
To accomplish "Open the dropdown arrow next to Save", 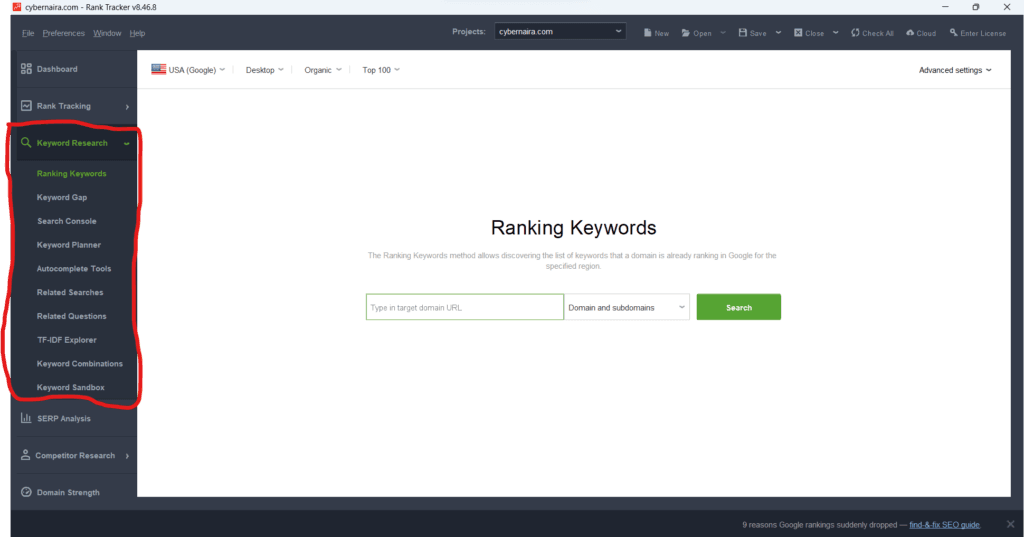I will pyautogui.click(x=778, y=33).
